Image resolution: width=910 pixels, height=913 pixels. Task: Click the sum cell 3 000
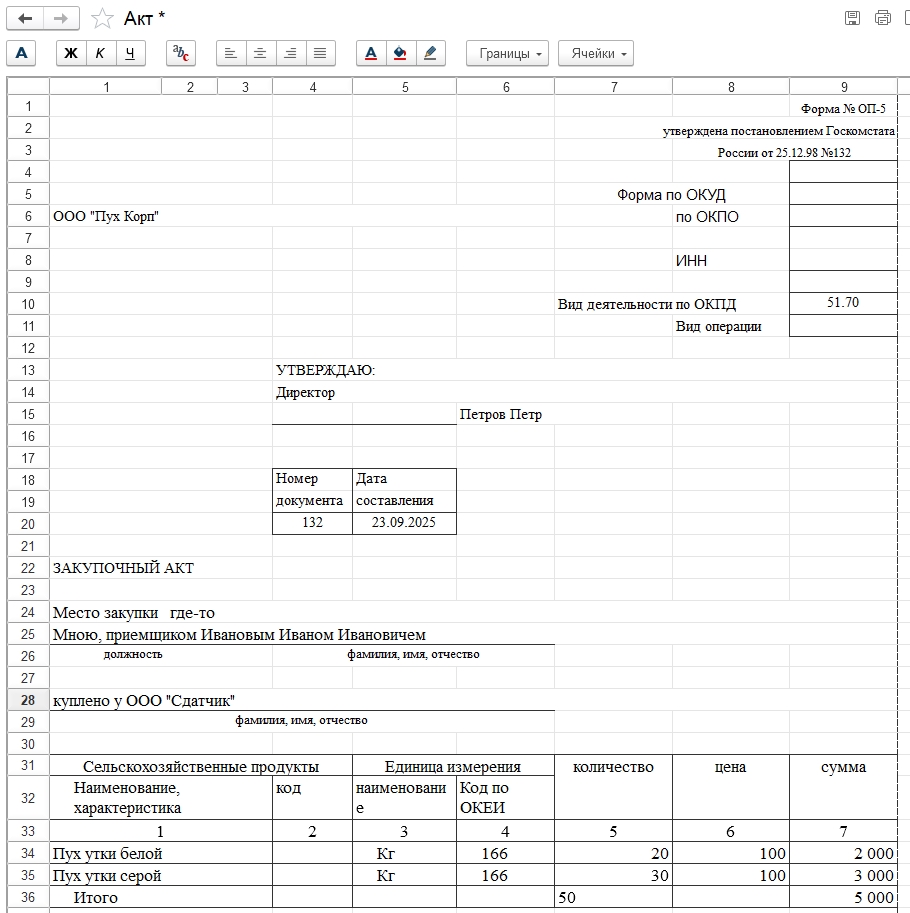click(x=843, y=875)
